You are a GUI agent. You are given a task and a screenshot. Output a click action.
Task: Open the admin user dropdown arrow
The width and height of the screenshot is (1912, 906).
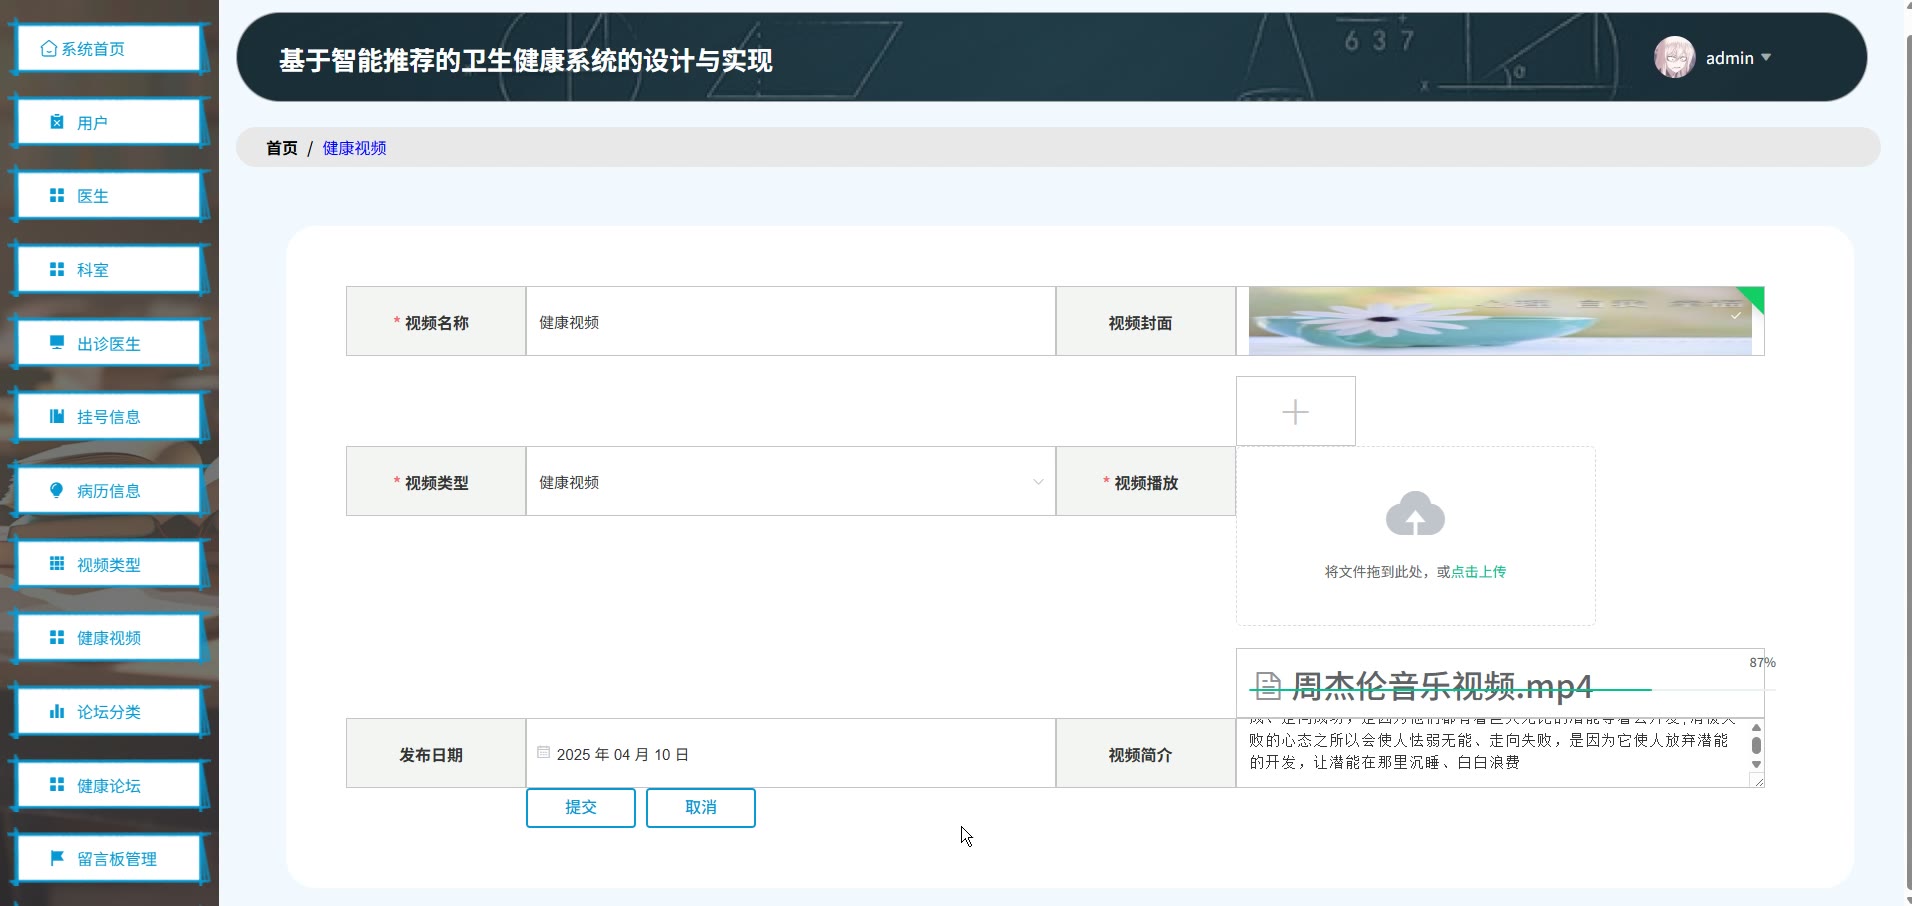coord(1766,58)
